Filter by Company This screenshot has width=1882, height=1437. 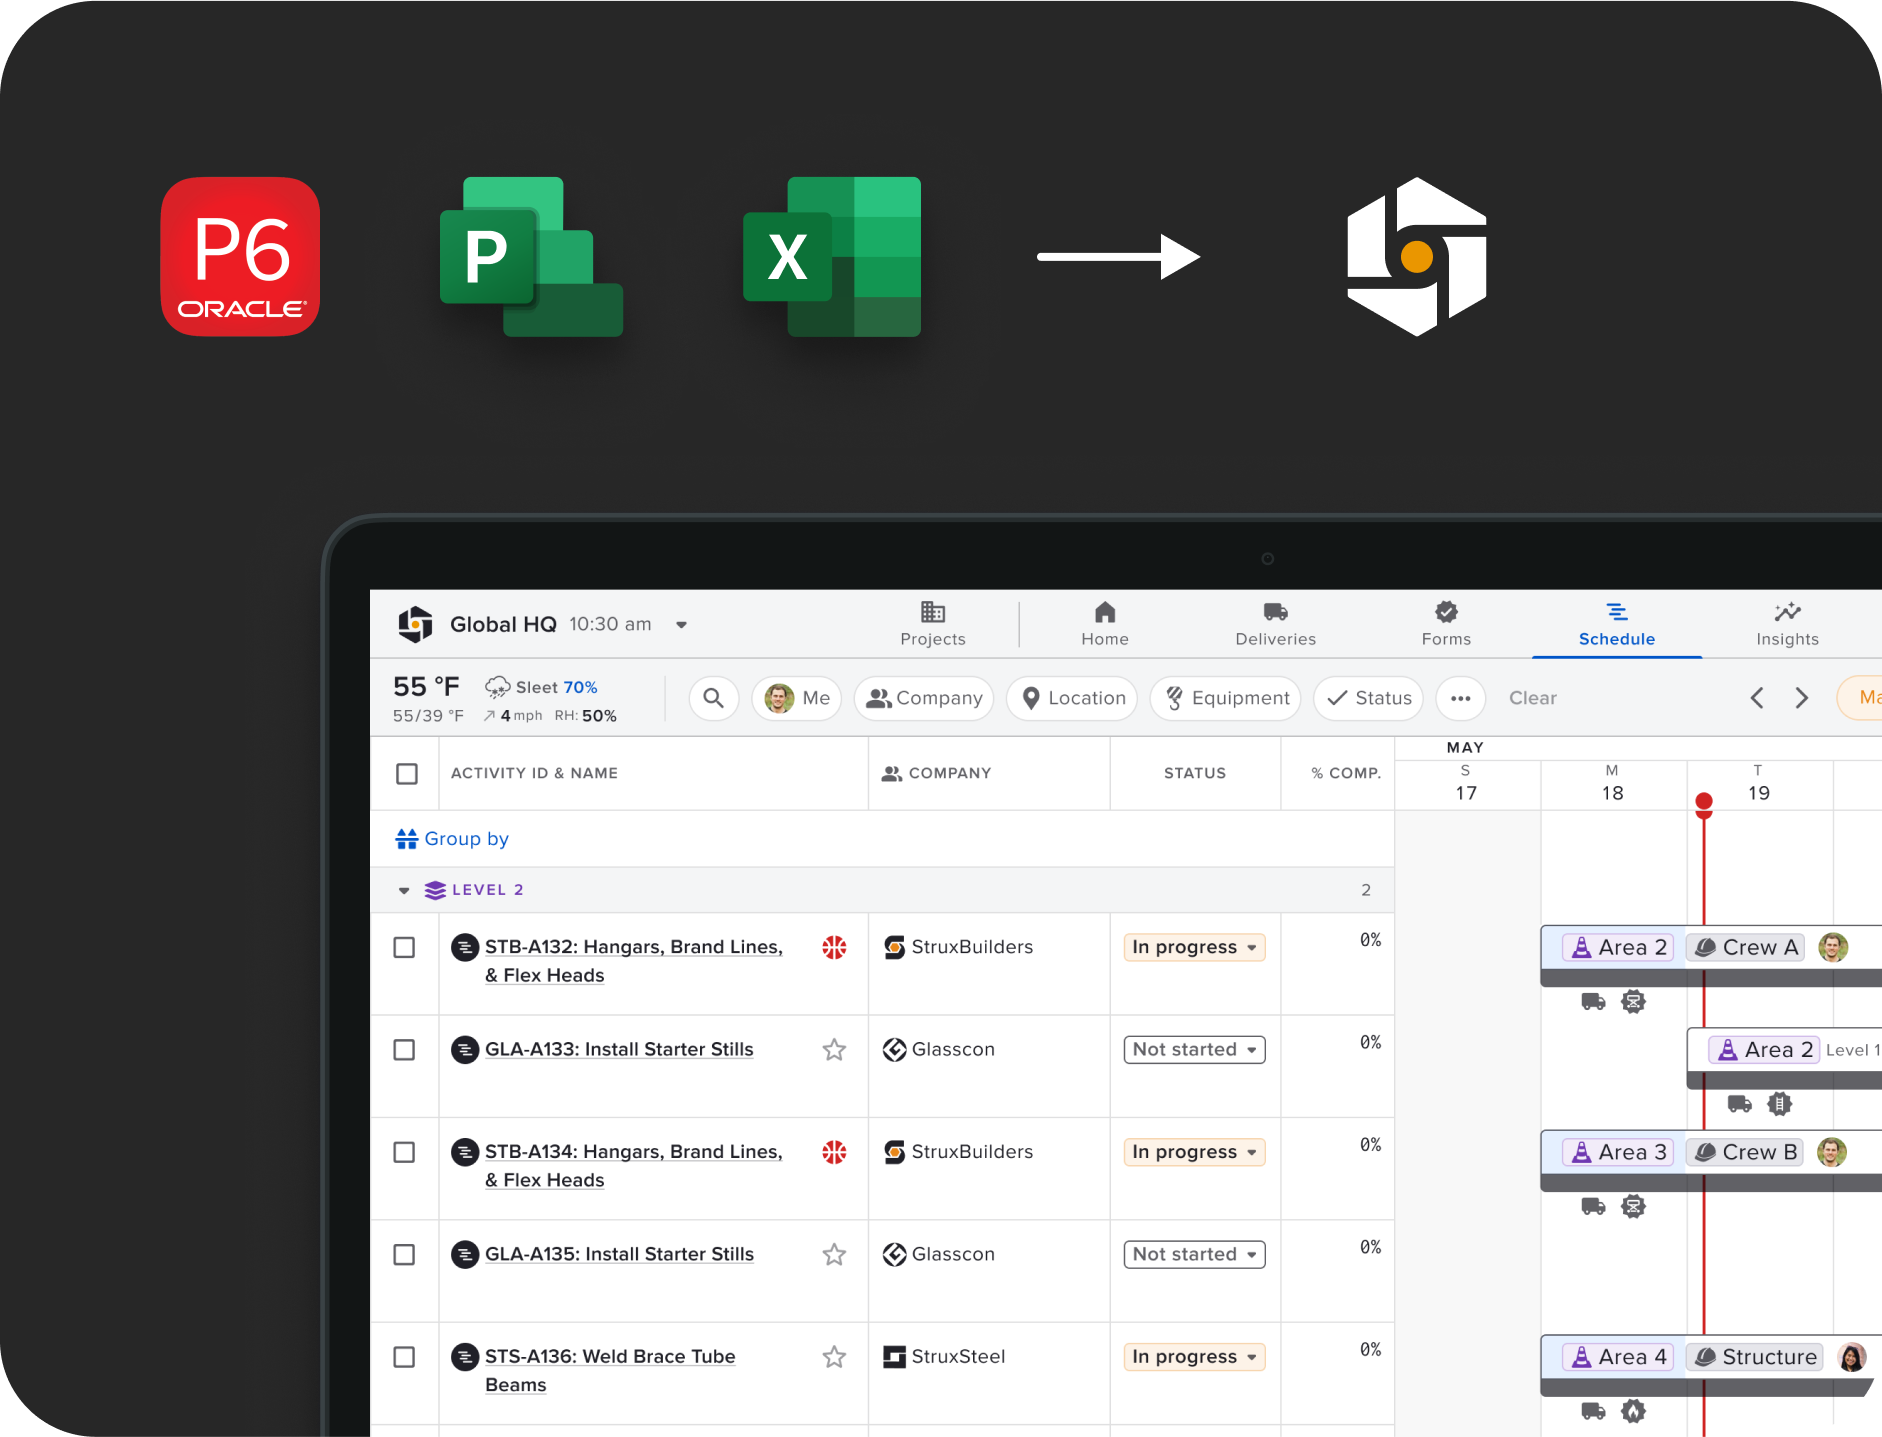click(924, 698)
